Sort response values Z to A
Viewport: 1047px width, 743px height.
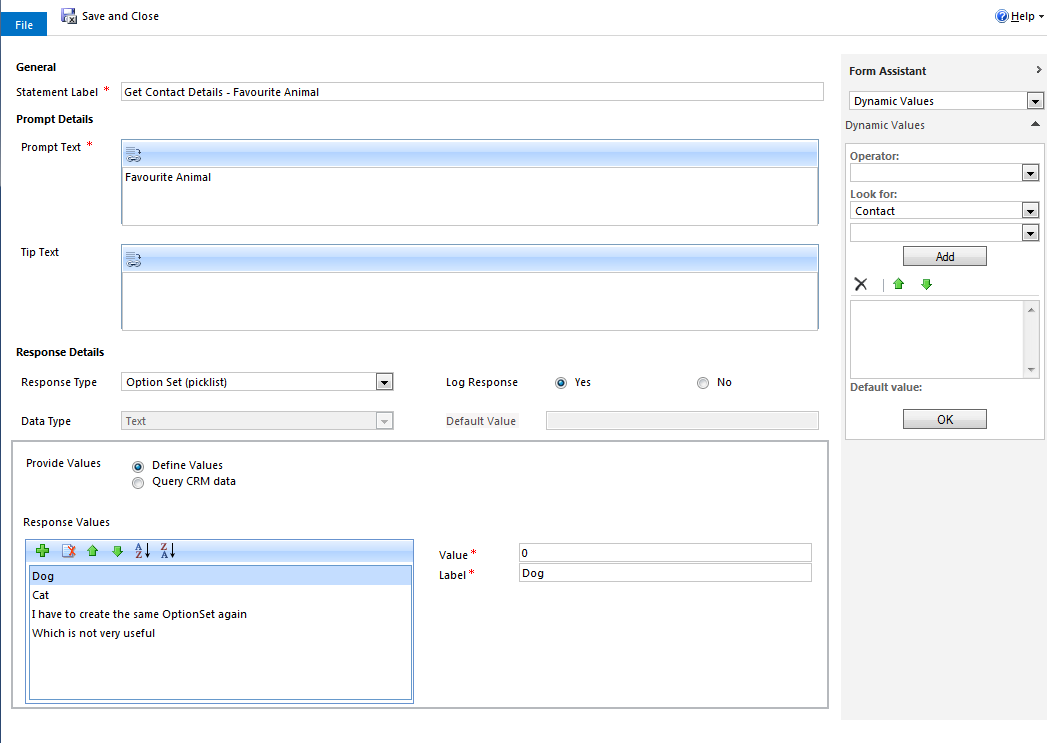[168, 551]
